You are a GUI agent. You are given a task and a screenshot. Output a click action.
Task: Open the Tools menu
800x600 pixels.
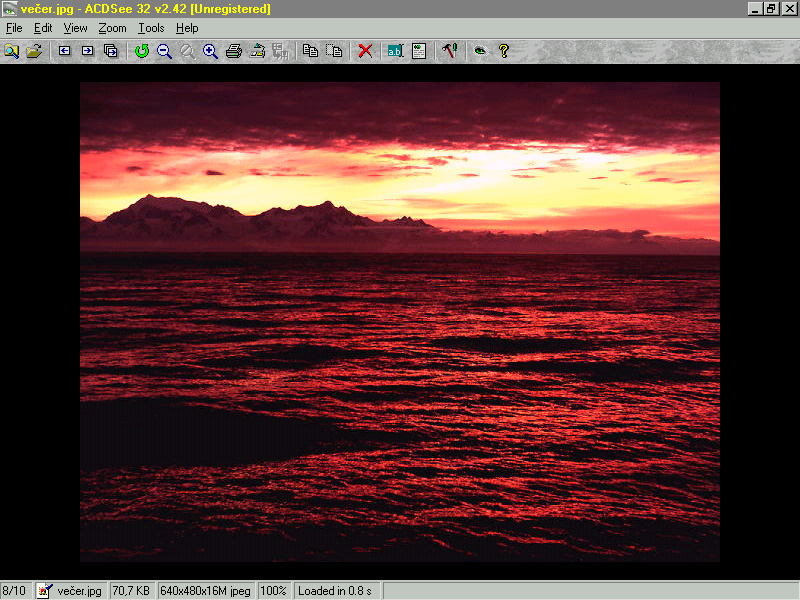(151, 28)
